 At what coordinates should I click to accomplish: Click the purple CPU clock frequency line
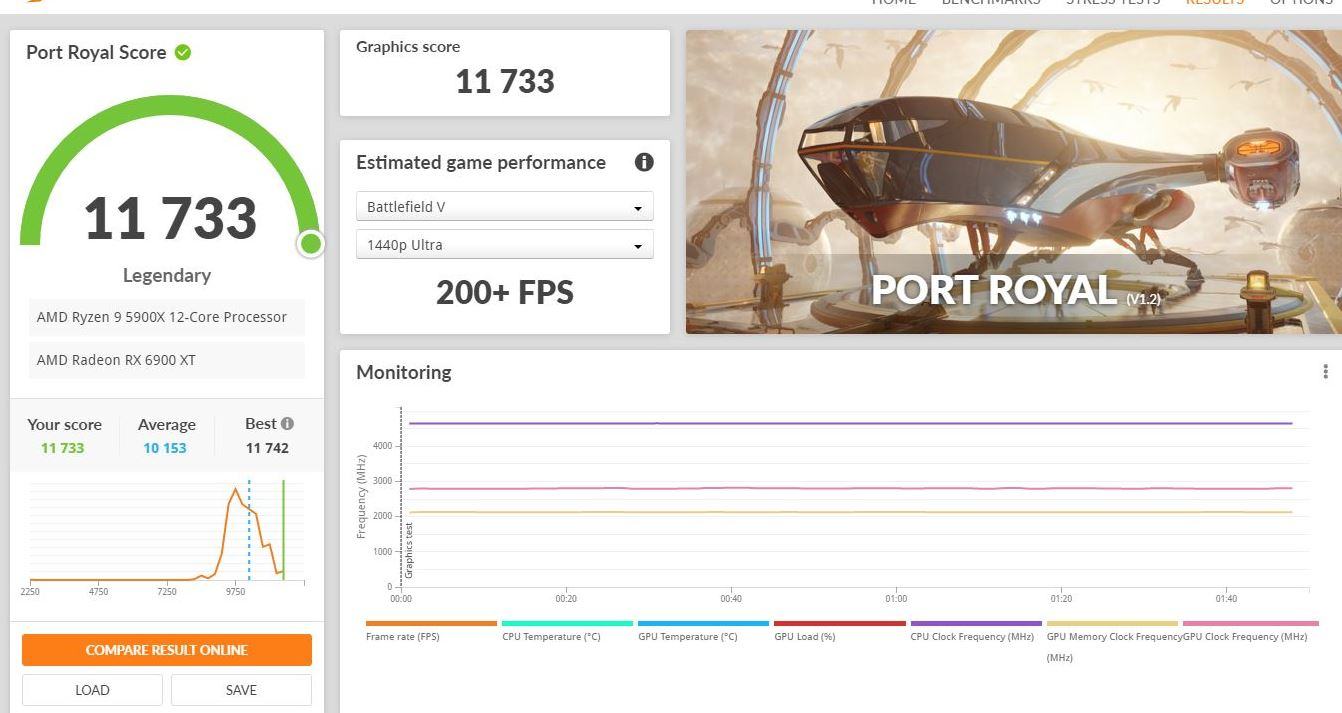[x=850, y=423]
